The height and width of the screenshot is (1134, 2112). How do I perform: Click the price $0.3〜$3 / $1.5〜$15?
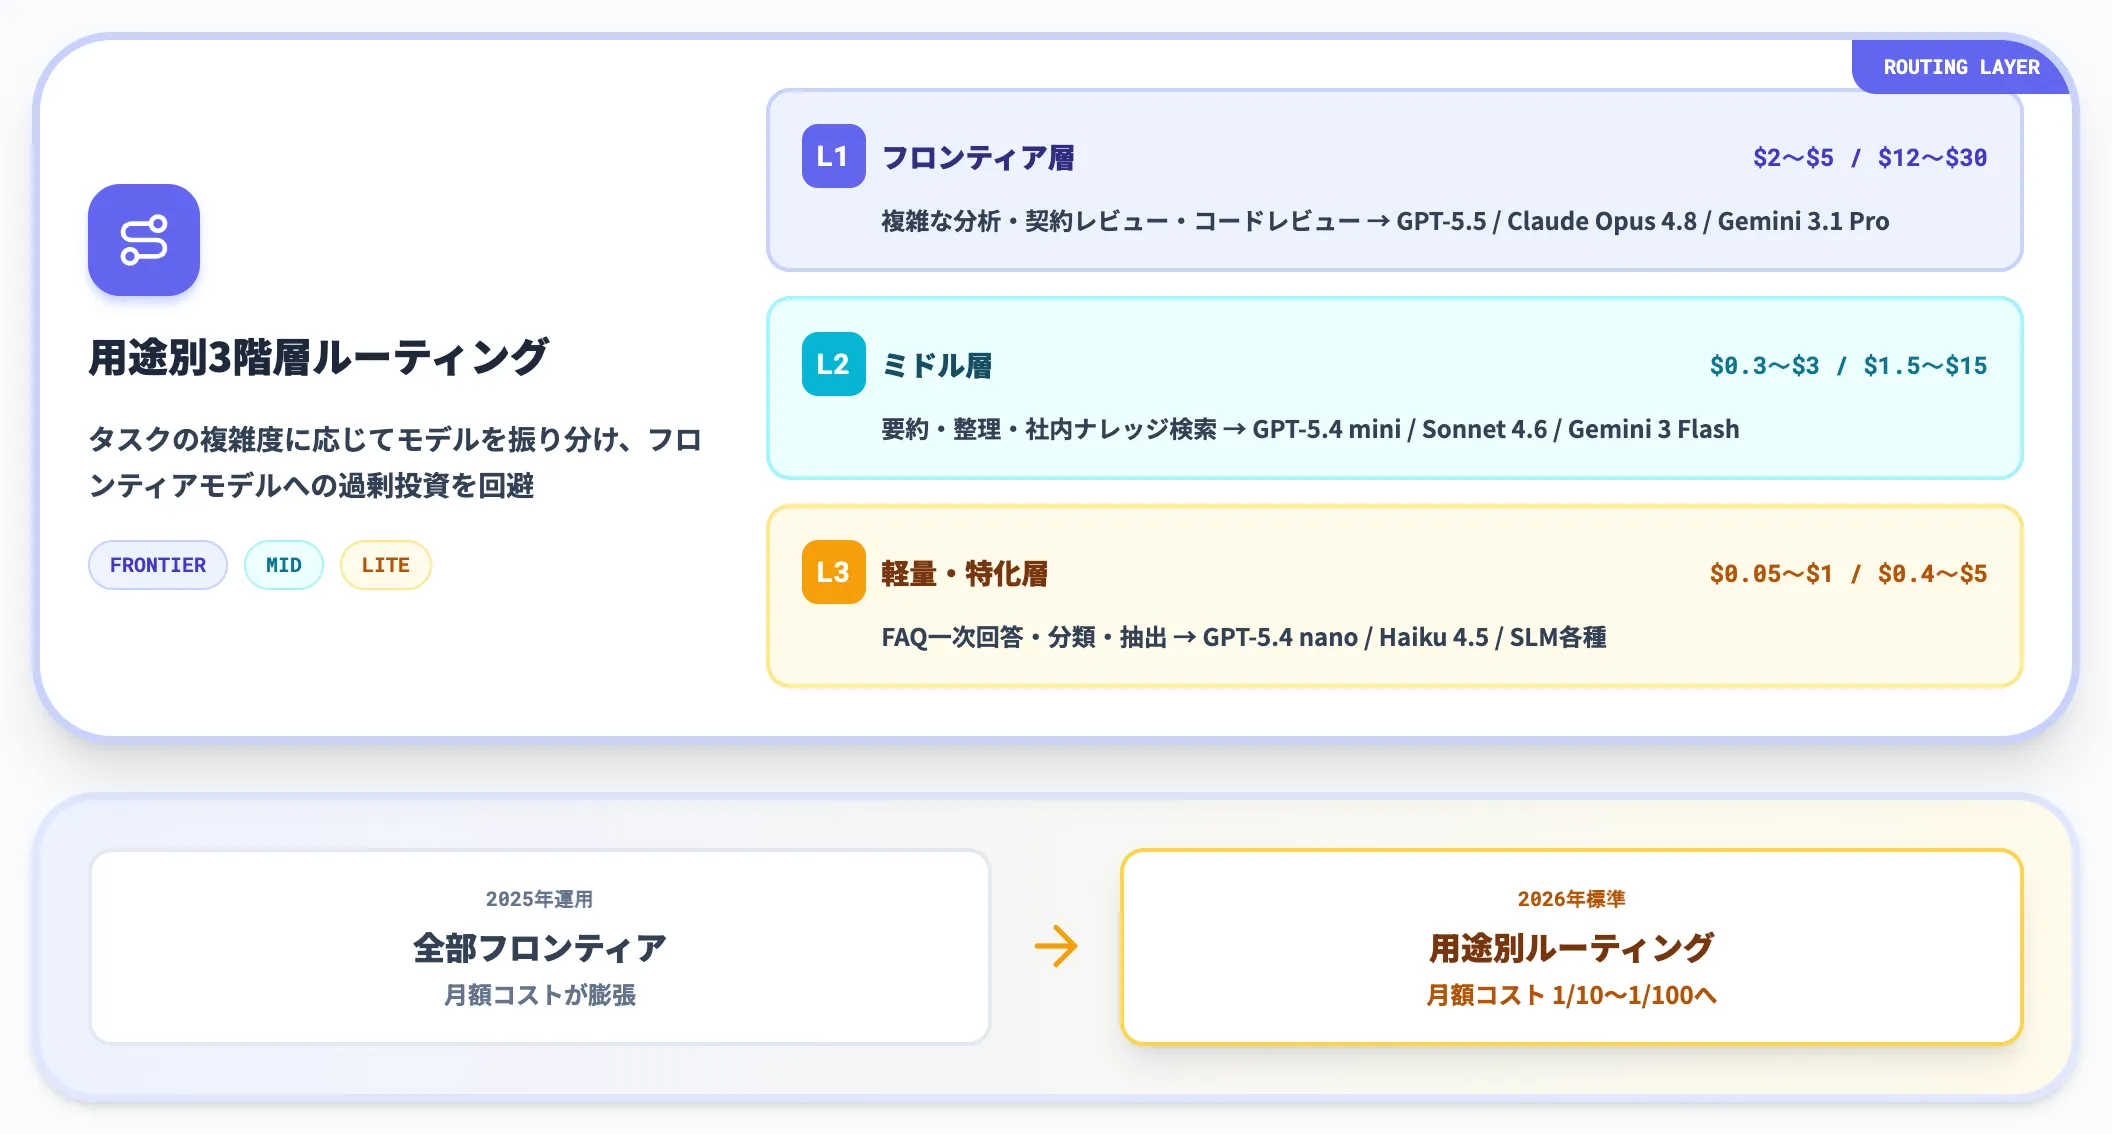tap(1848, 365)
